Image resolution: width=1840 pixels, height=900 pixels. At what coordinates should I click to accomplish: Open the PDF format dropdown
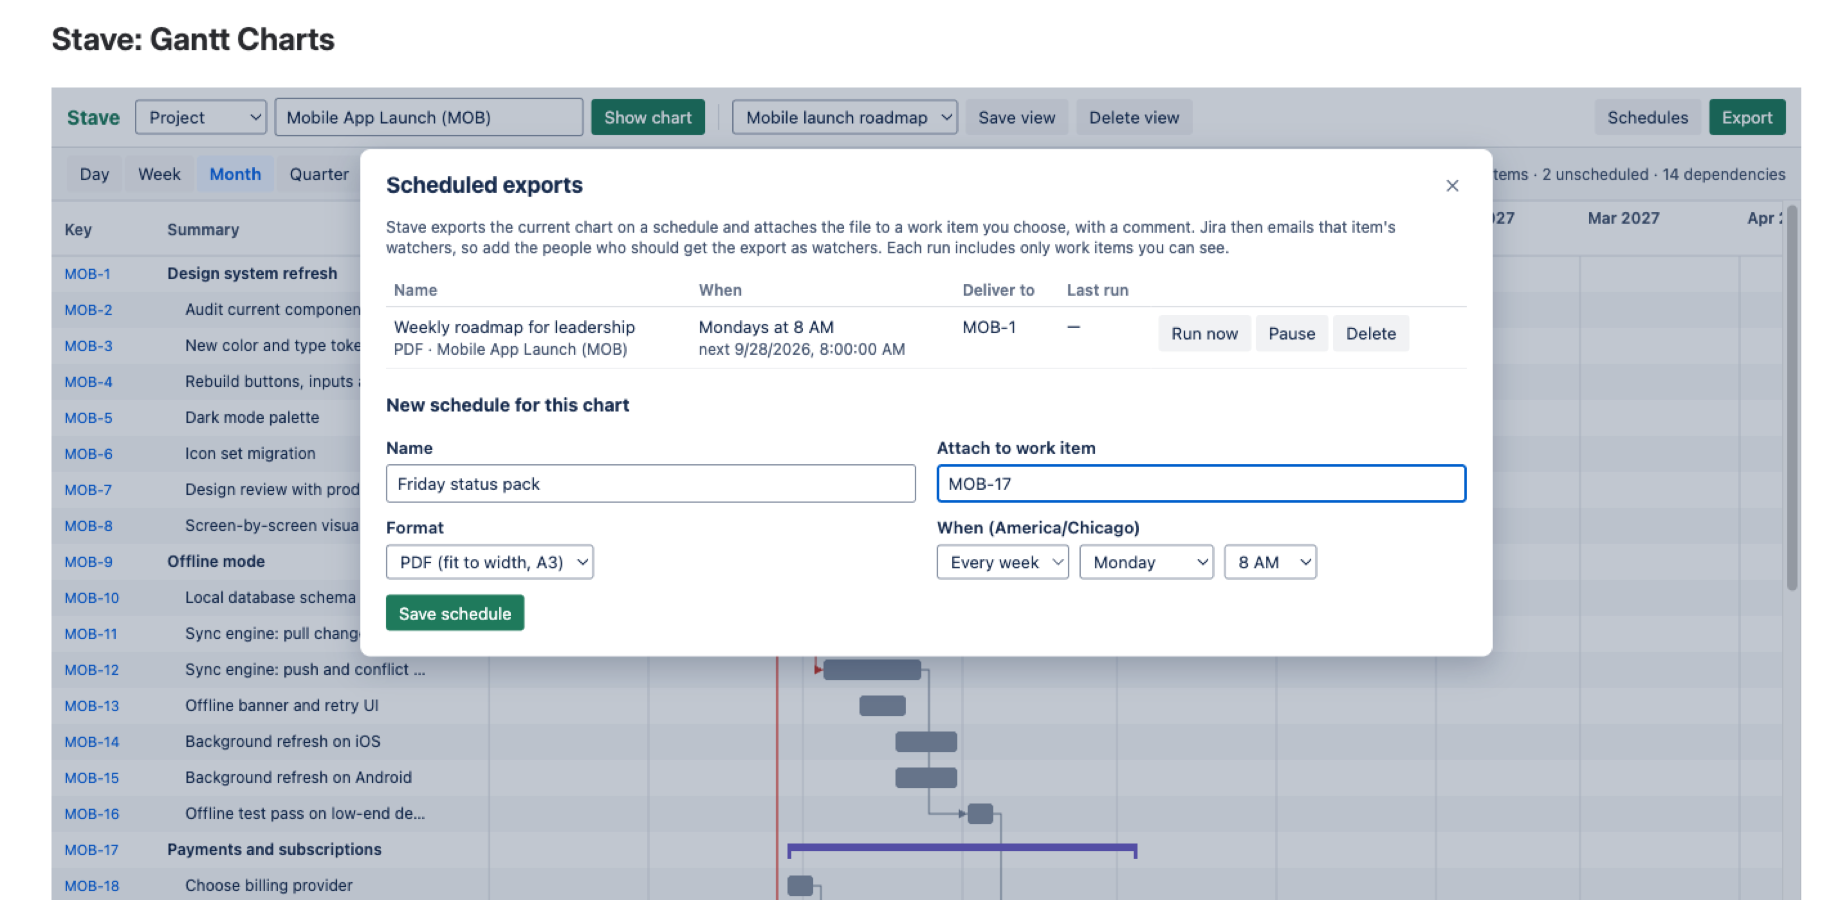[490, 562]
